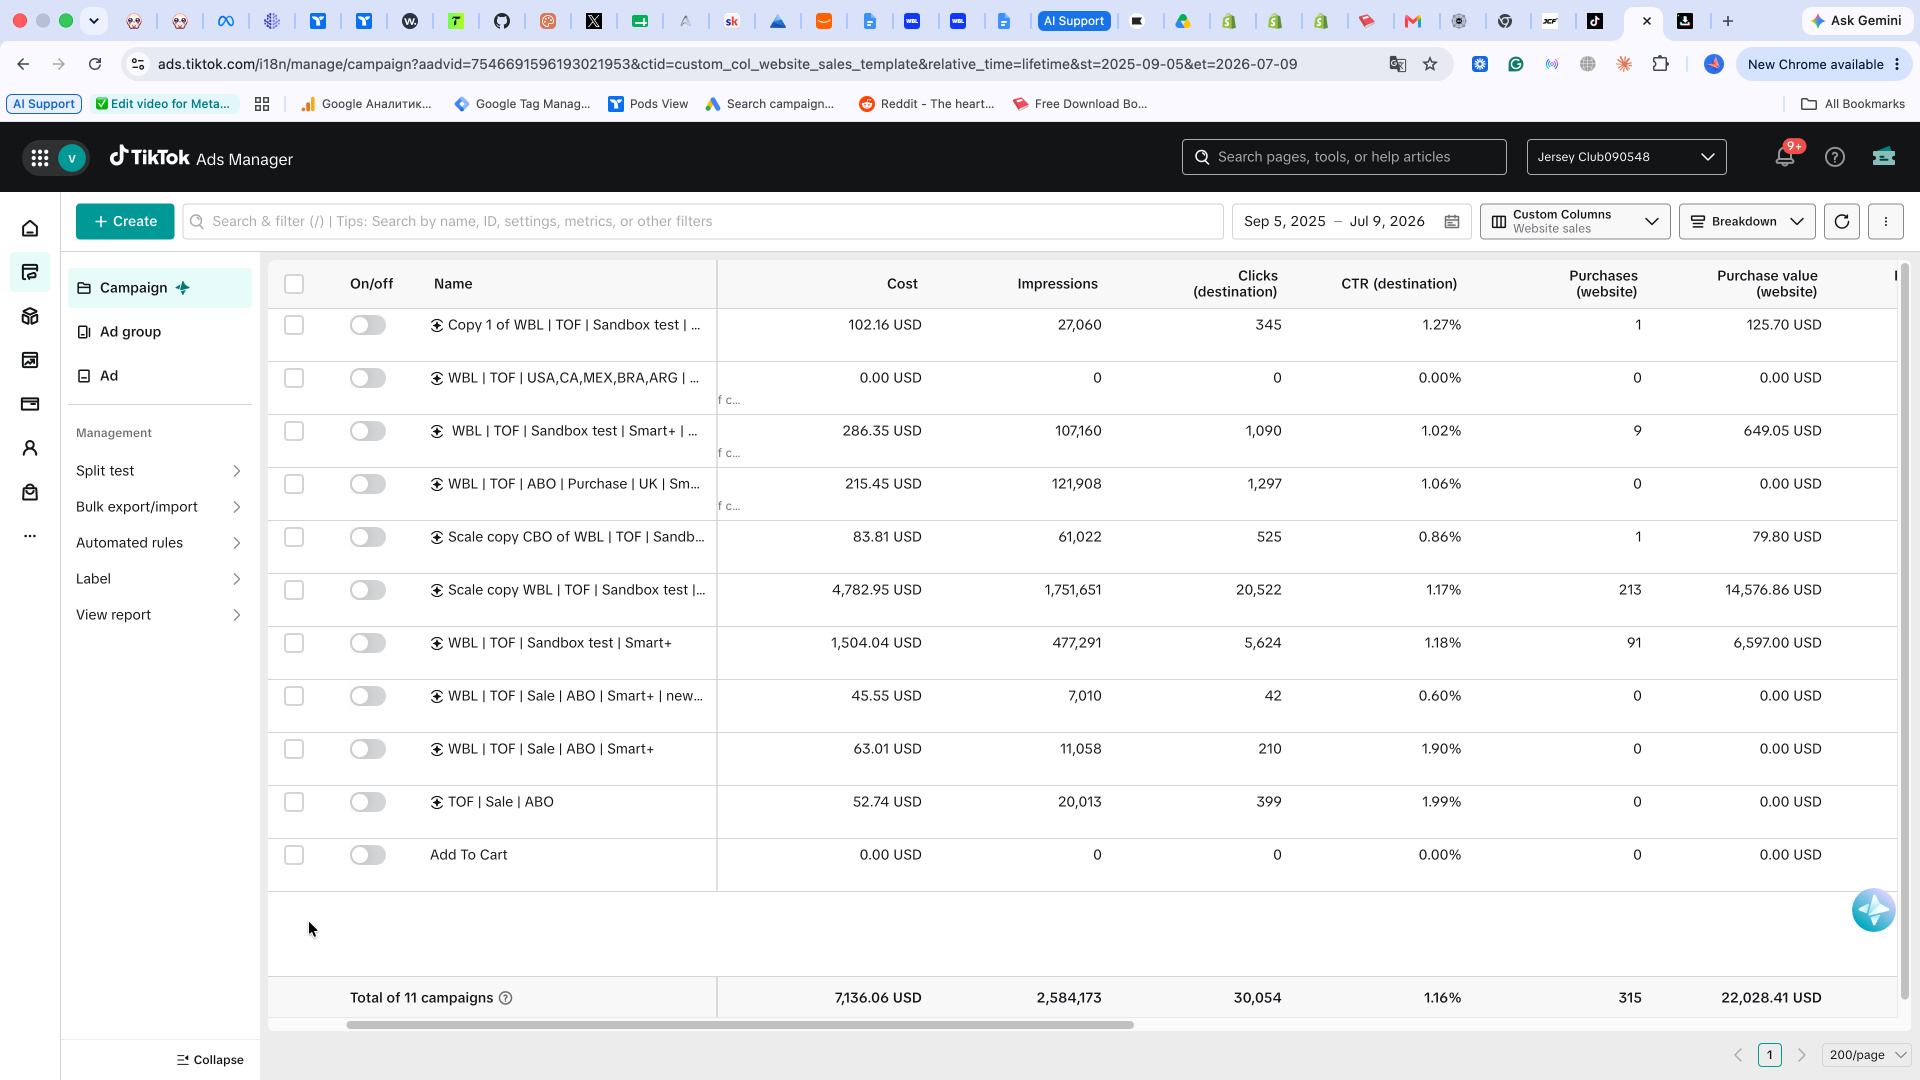Select checkbox for TOF | Sale | ABO campaign
Screen dimensions: 1920x1080
294,802
